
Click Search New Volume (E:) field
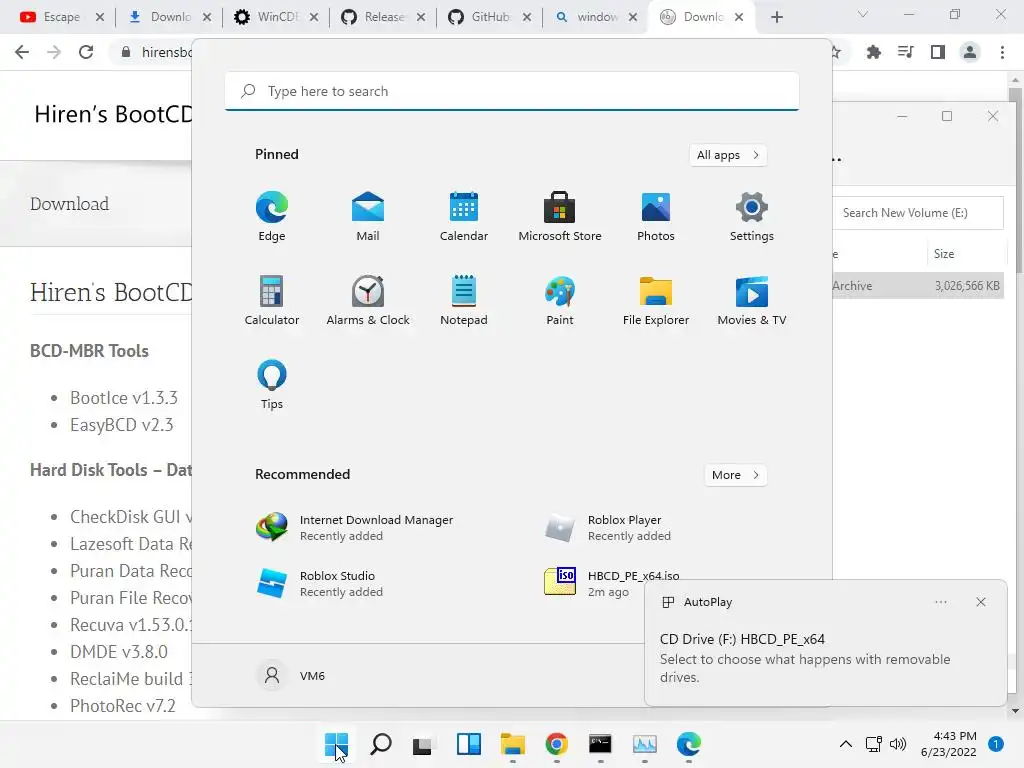tap(918, 213)
